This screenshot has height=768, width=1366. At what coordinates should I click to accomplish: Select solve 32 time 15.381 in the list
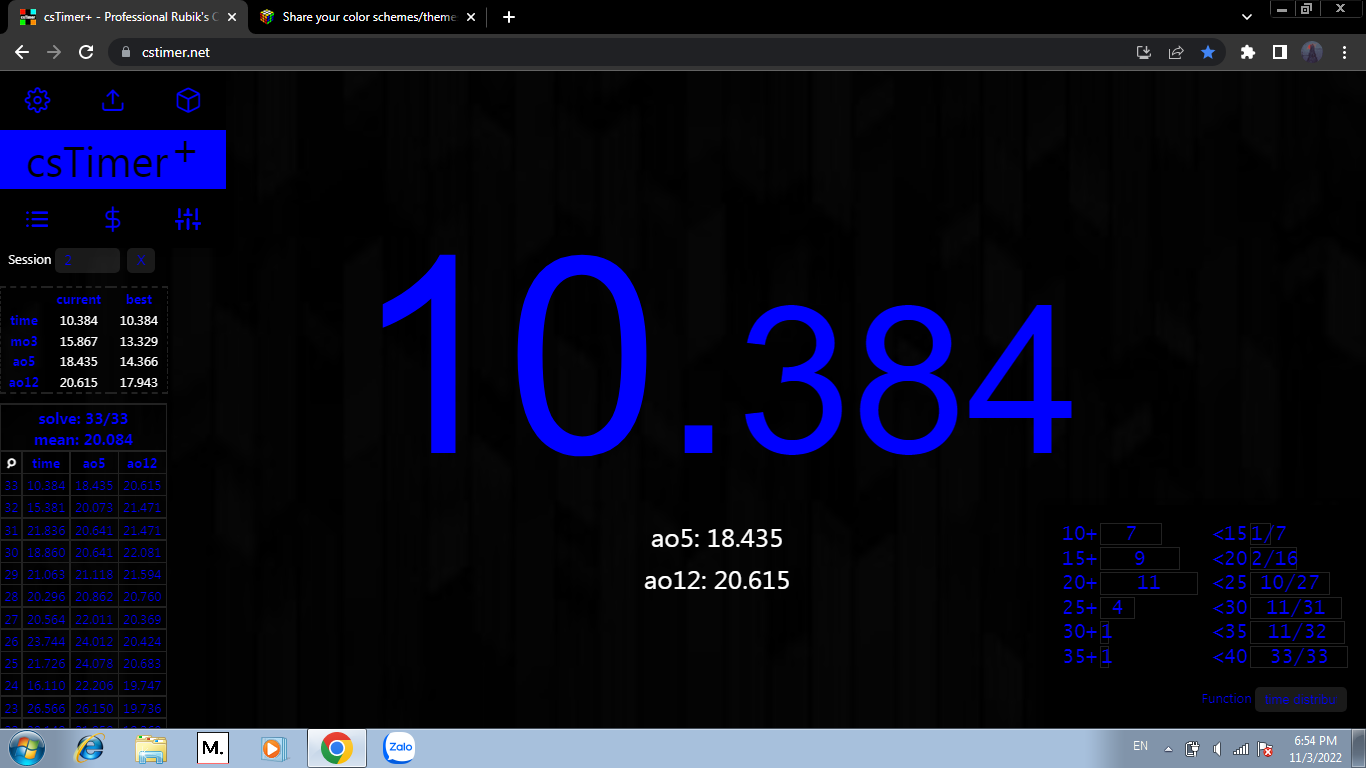pos(46,508)
